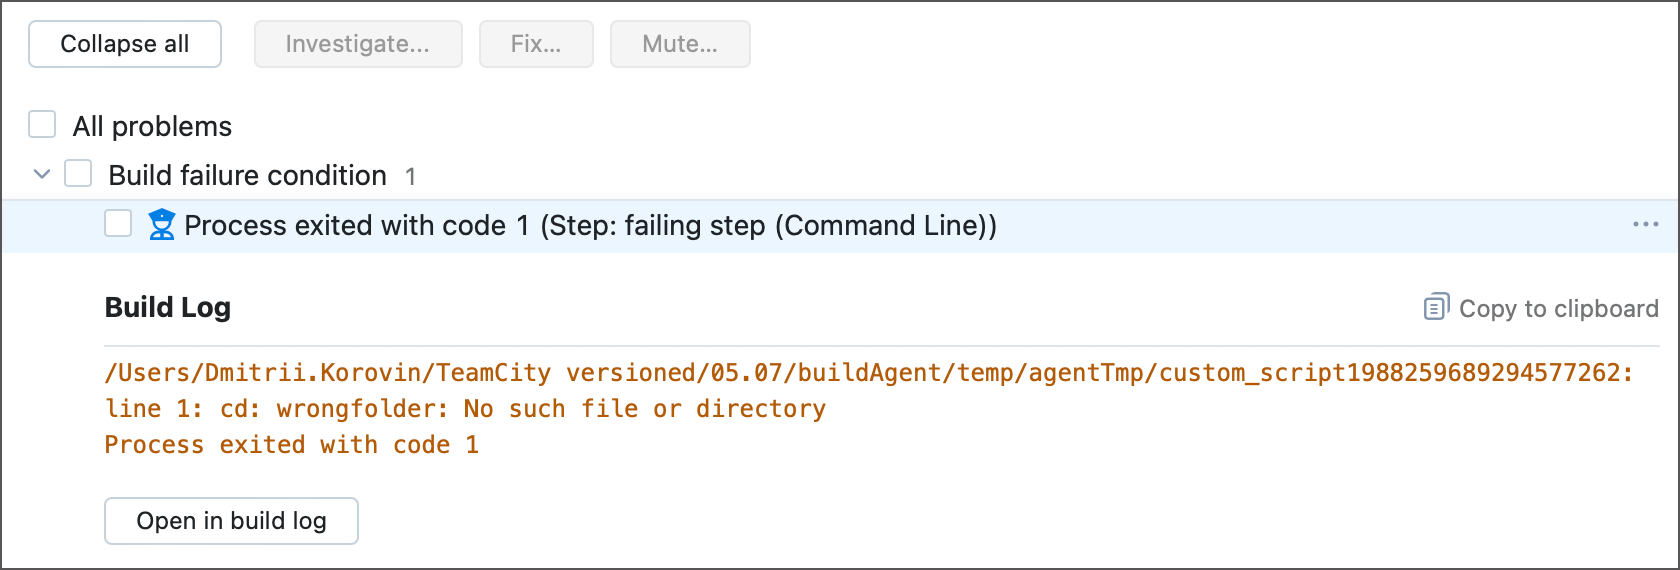The width and height of the screenshot is (1680, 570).
Task: Click Open in build log button
Action: pos(231,521)
